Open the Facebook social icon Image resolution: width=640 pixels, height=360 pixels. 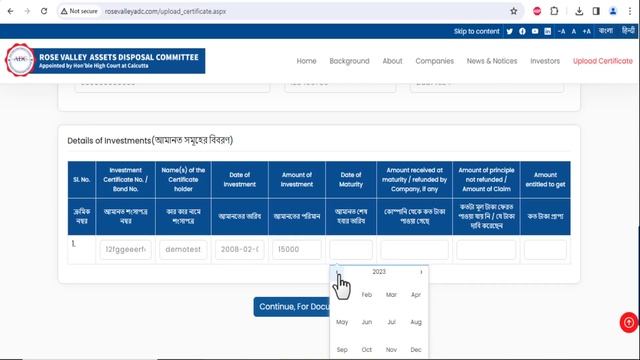(522, 31)
